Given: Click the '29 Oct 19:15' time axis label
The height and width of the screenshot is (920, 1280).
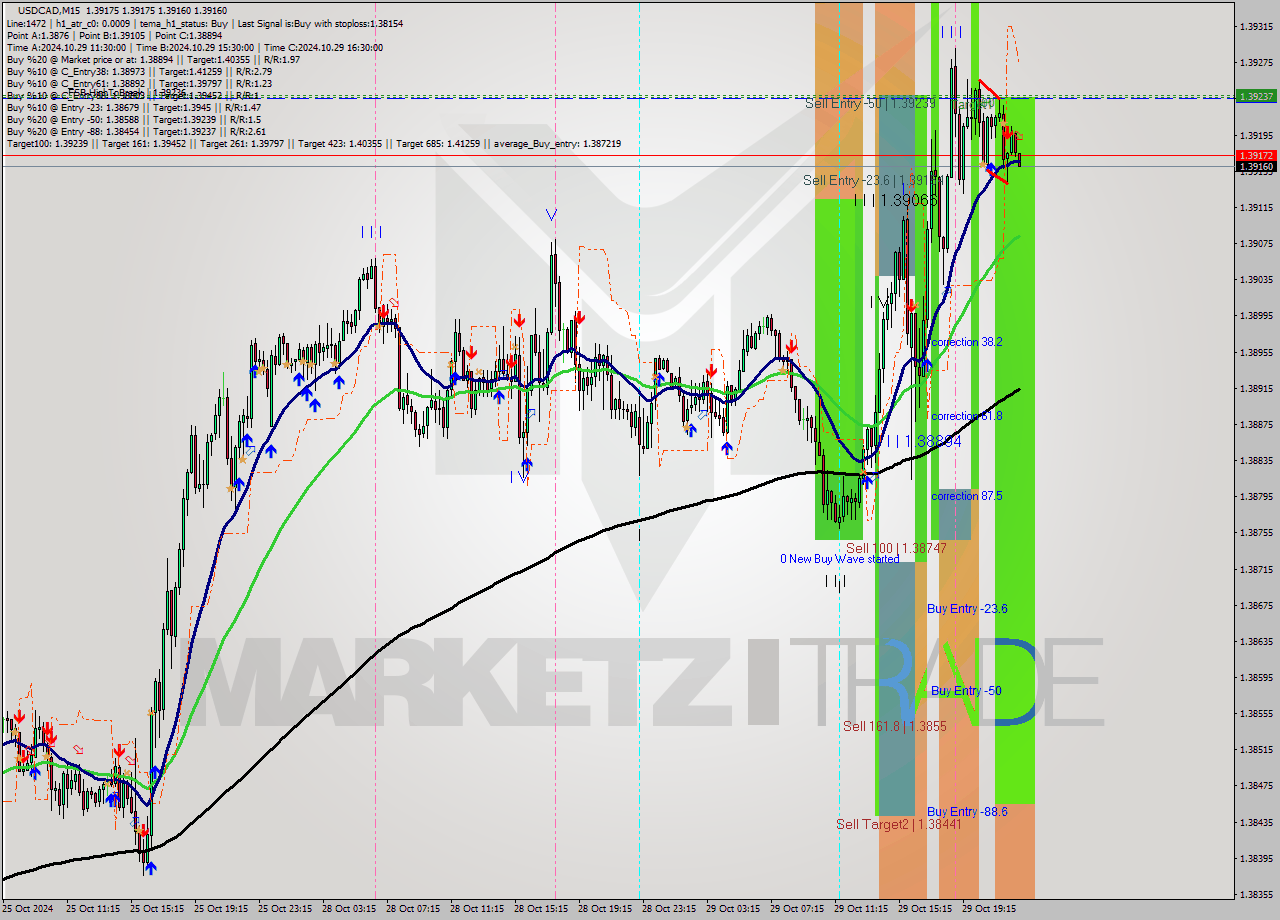Looking at the screenshot, I should 988,909.
